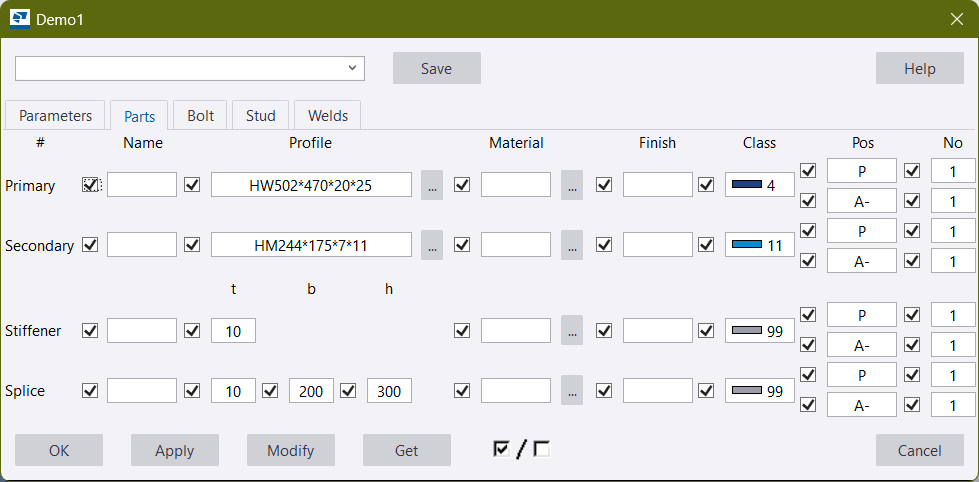Image resolution: width=979 pixels, height=482 pixels.
Task: Toggle Splice b width checkbox
Action: tap(270, 390)
